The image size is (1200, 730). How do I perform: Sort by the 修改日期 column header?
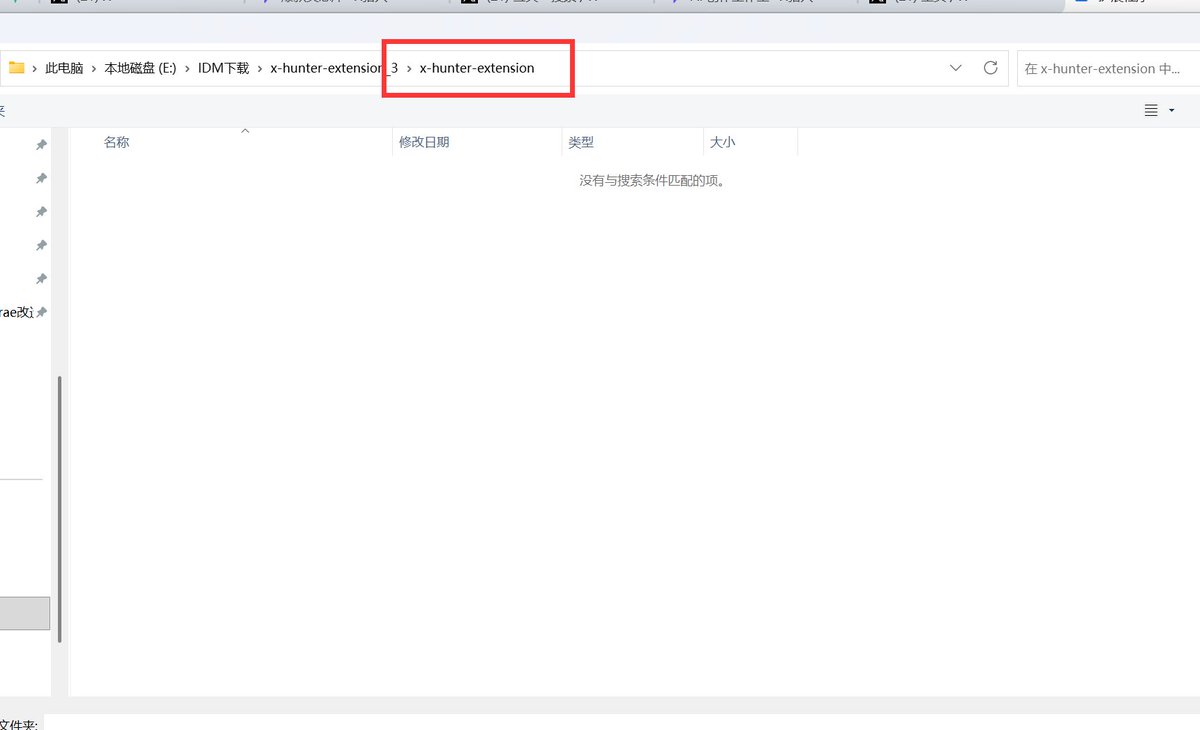424,142
